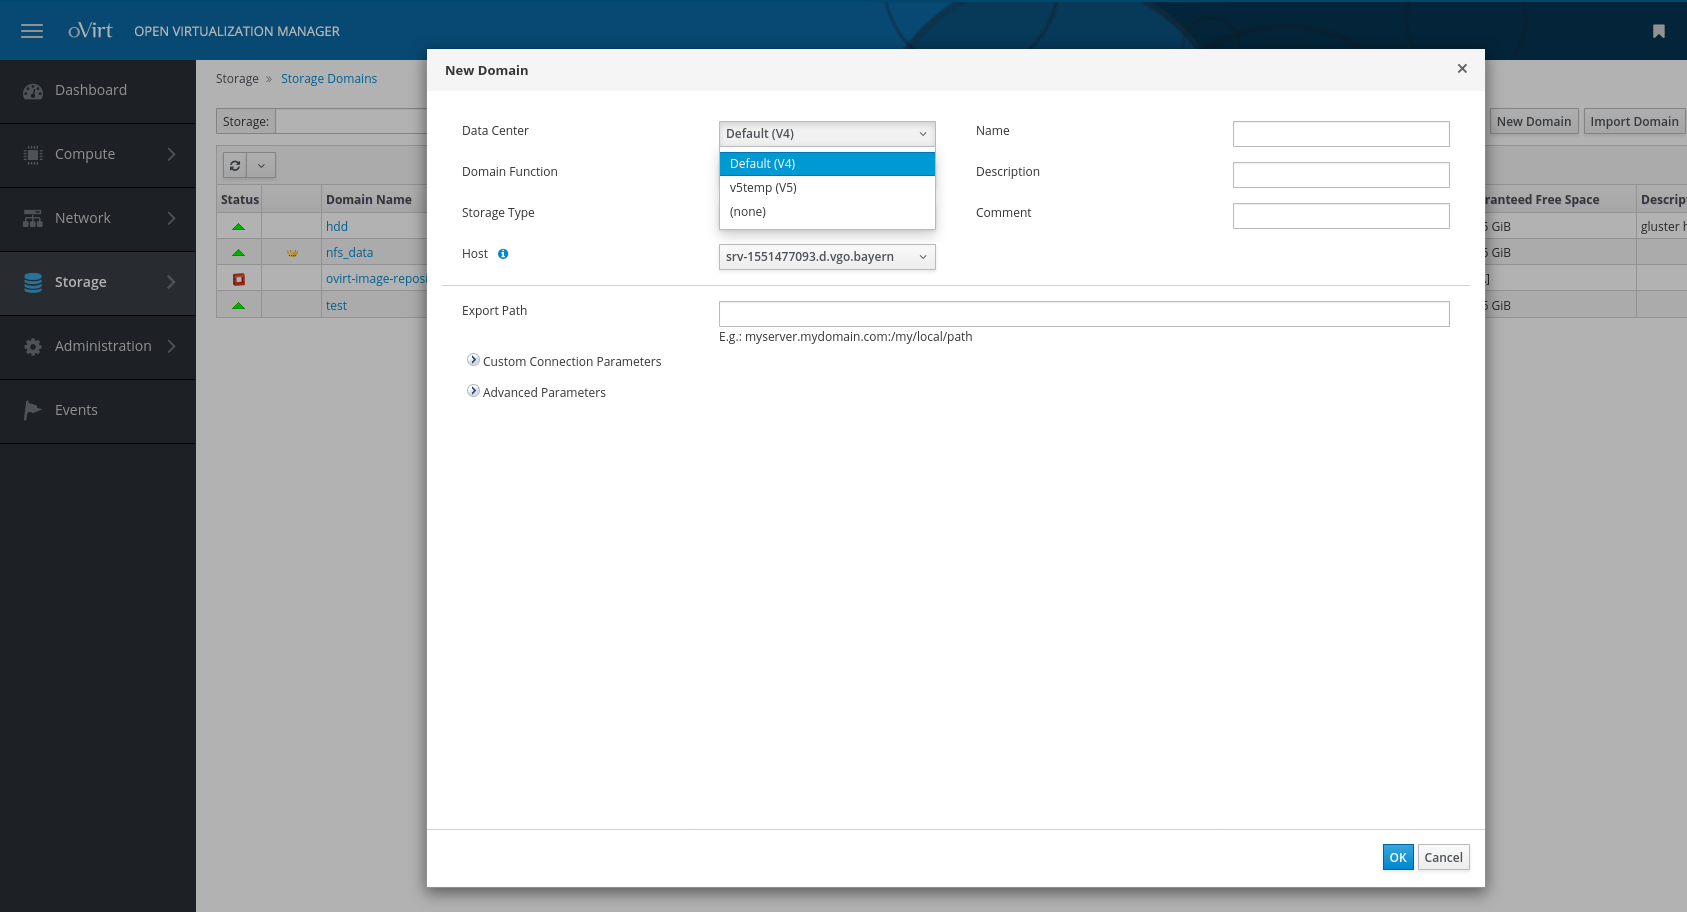Open the Host dropdown

(x=827, y=257)
